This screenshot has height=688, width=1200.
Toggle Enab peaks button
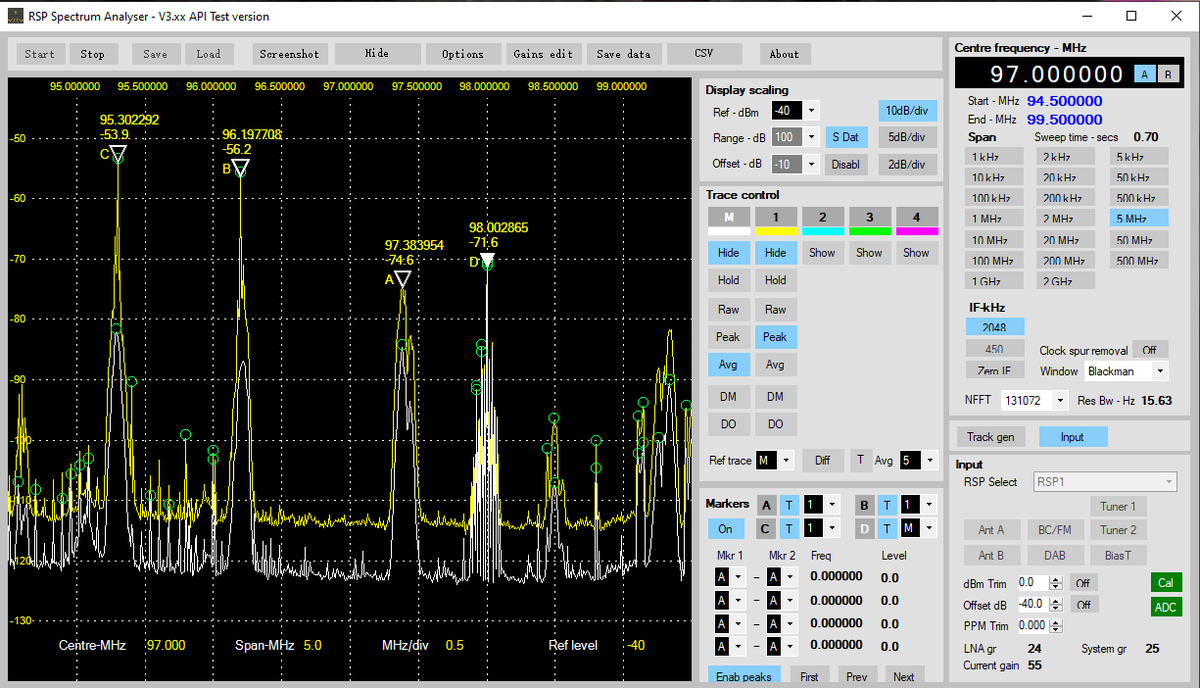(744, 677)
